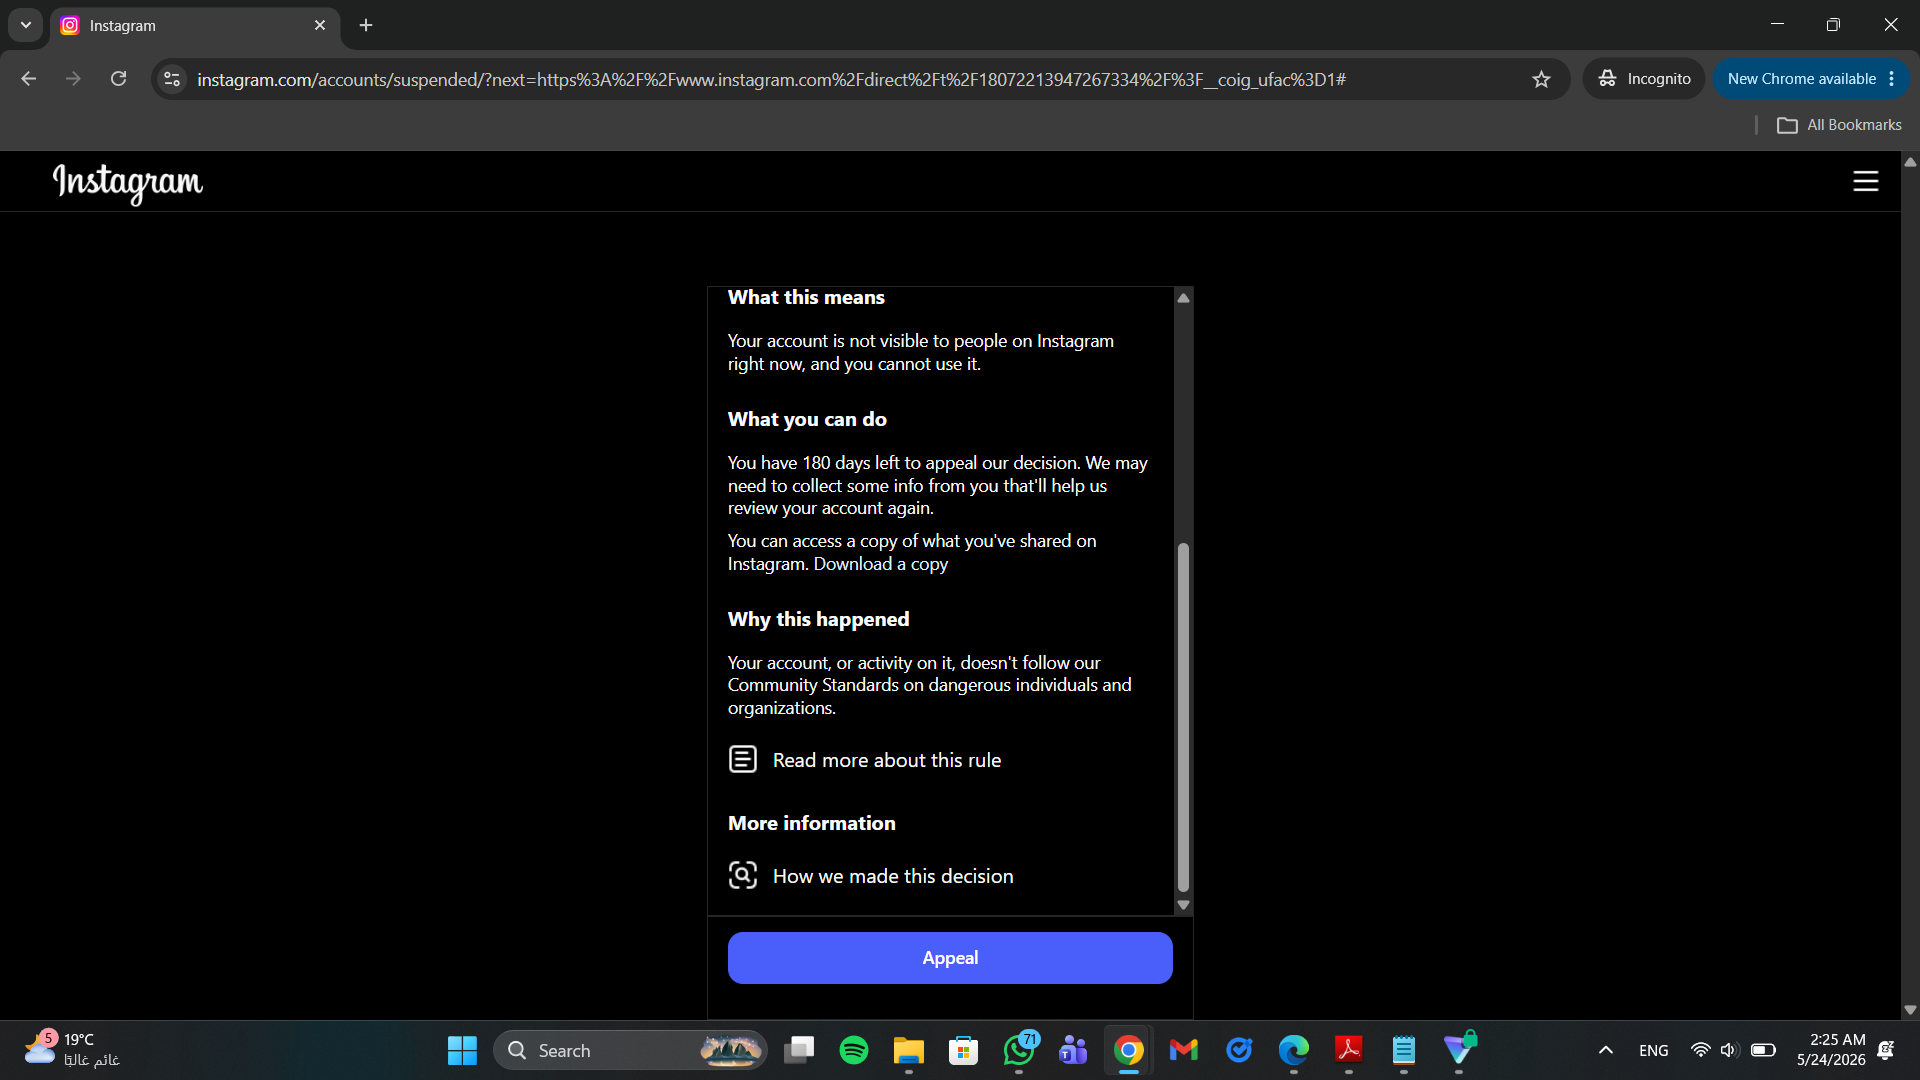Close the Instagram tab
1920x1080 pixels.
click(320, 25)
